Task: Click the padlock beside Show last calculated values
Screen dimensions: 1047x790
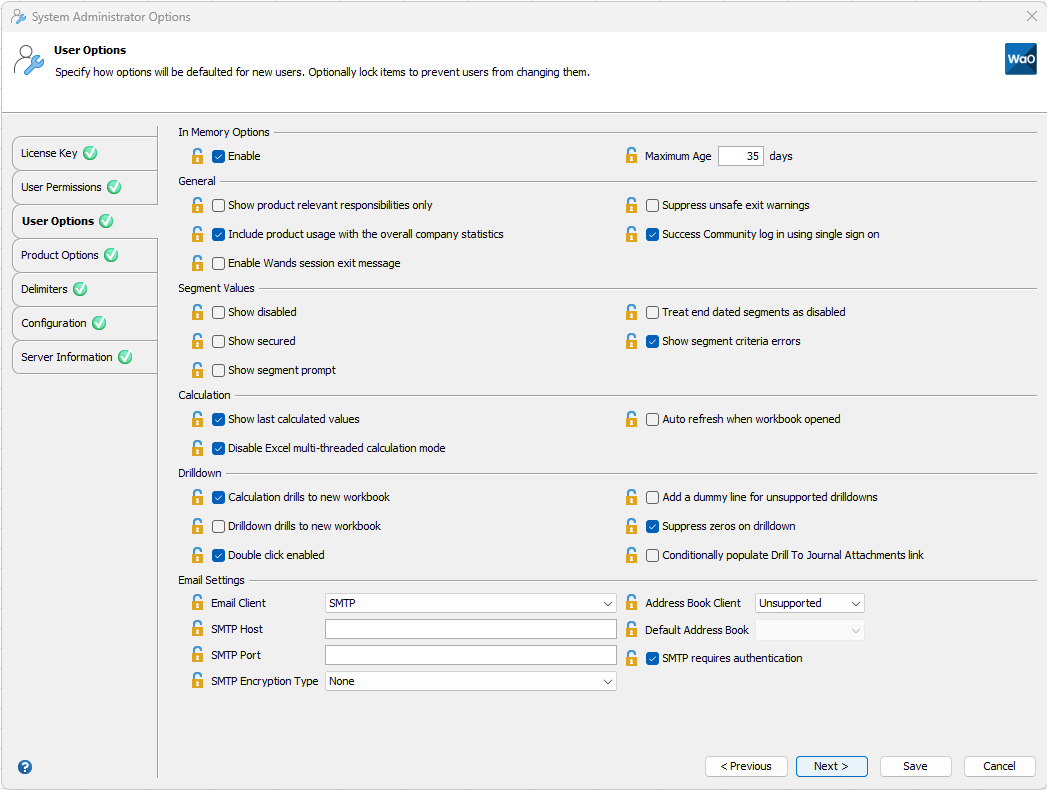Action: 197,419
